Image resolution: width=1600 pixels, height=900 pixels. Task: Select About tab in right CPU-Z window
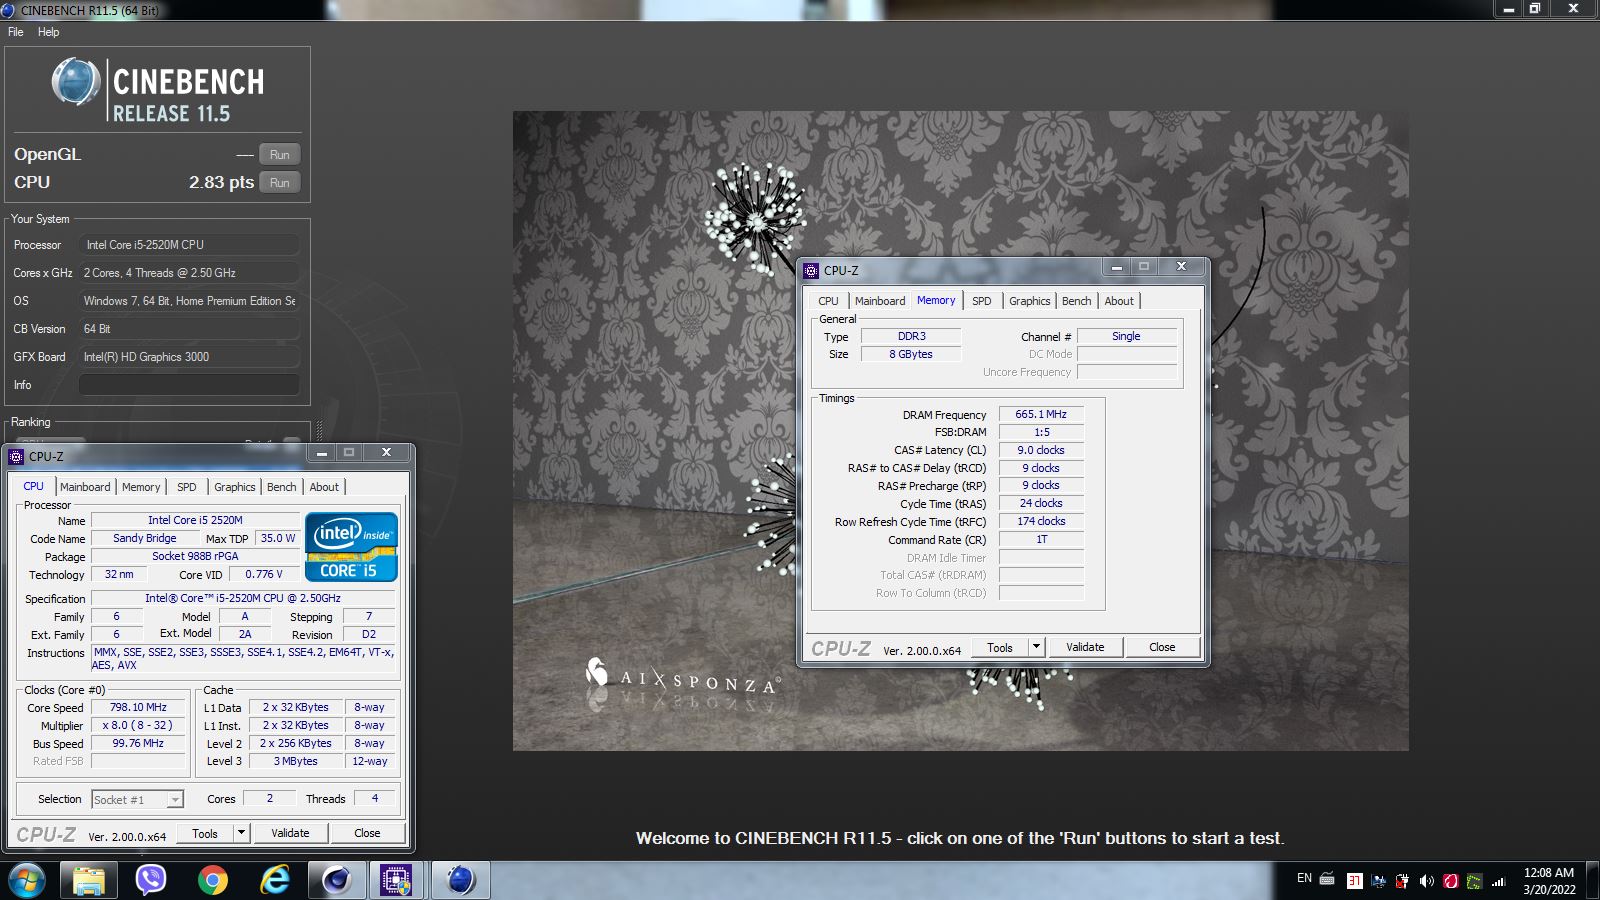1119,301
